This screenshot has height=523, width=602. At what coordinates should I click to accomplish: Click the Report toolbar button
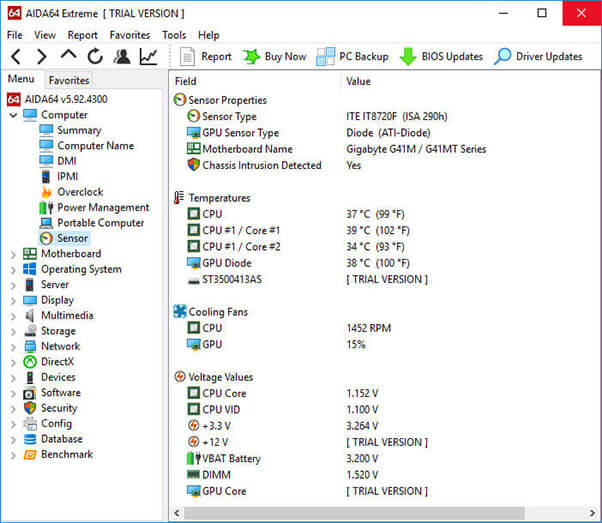coord(205,56)
